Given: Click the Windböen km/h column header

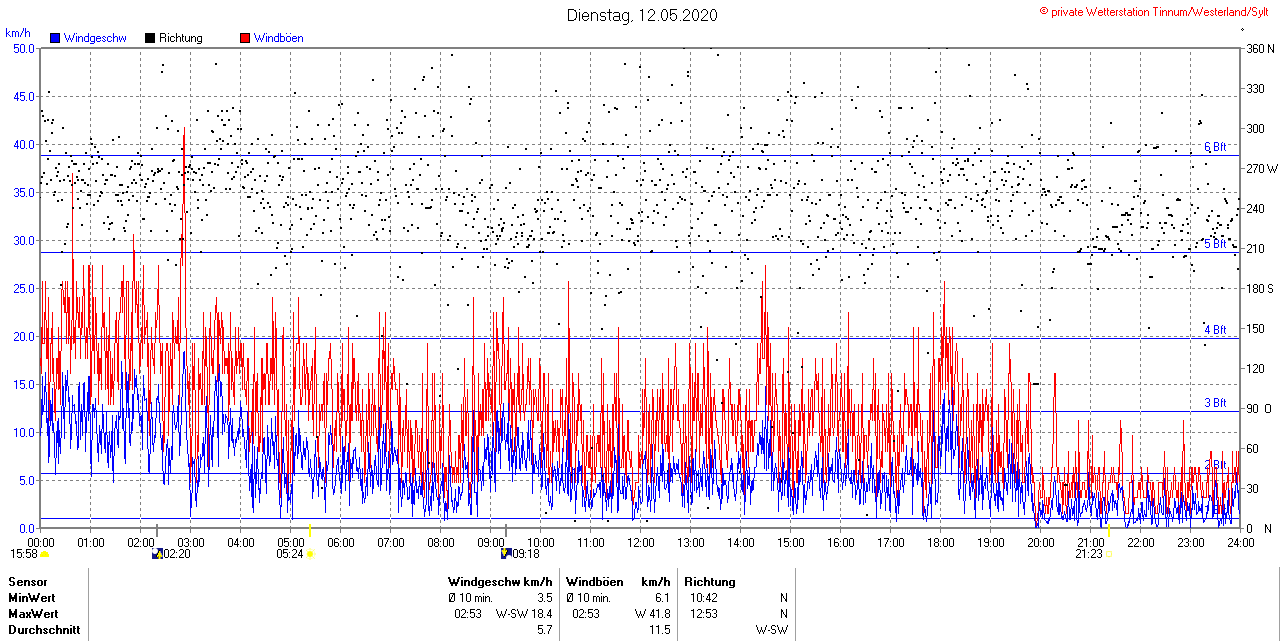Looking at the screenshot, I should (617, 581).
